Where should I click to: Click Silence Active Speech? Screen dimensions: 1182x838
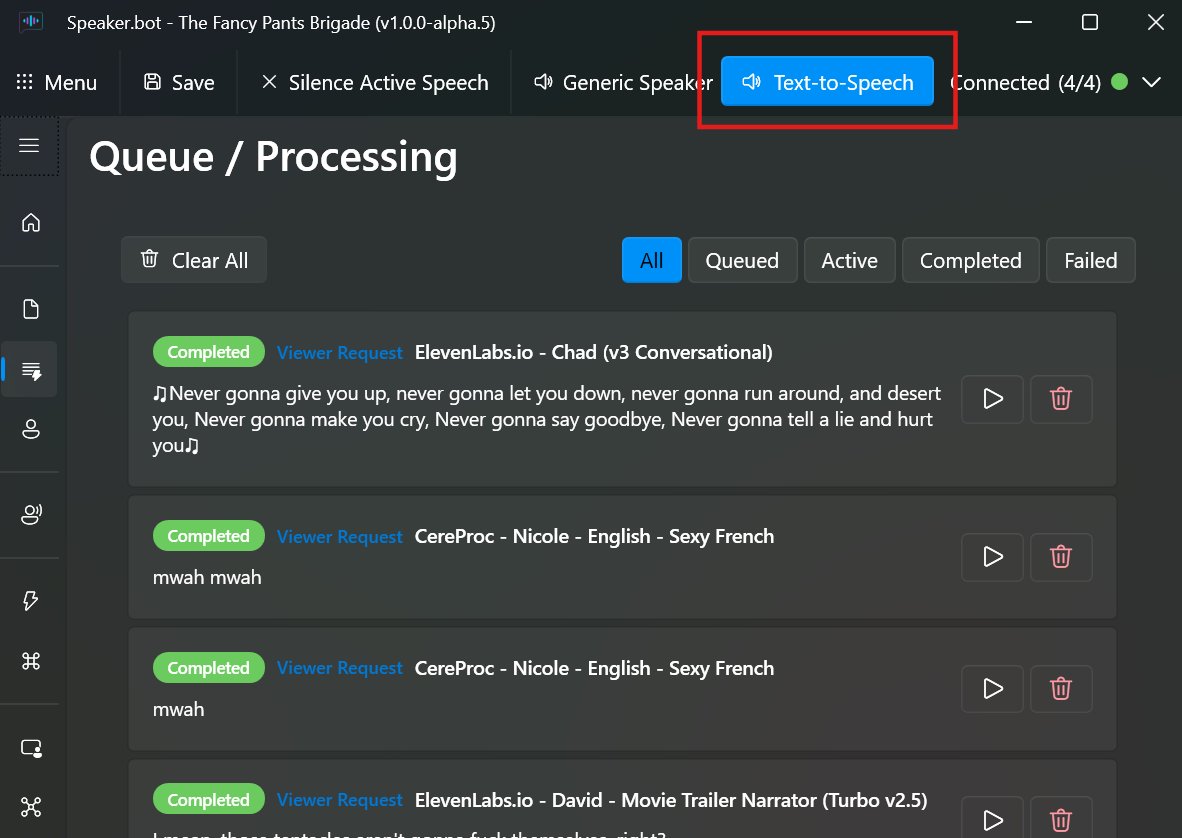click(375, 82)
